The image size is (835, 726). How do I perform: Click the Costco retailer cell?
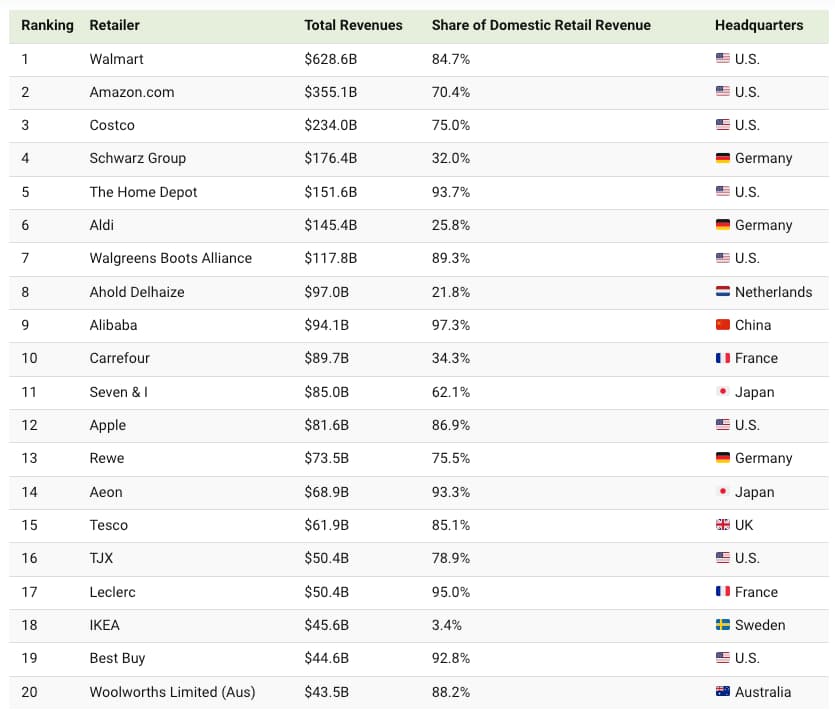(111, 125)
